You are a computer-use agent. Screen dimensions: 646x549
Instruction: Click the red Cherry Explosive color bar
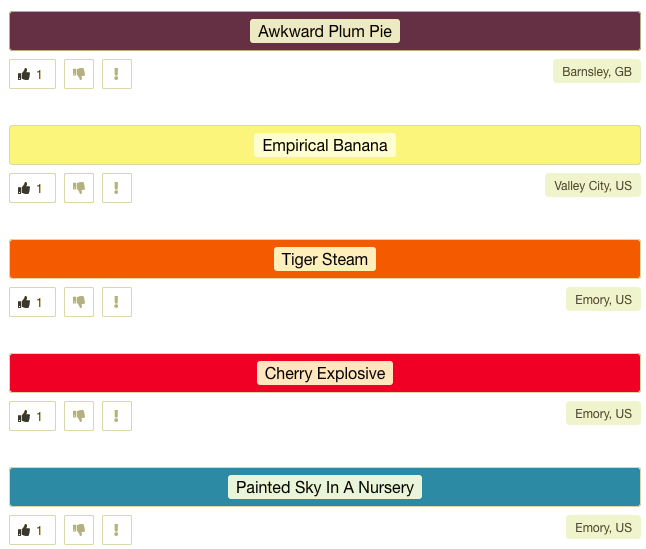coord(325,373)
